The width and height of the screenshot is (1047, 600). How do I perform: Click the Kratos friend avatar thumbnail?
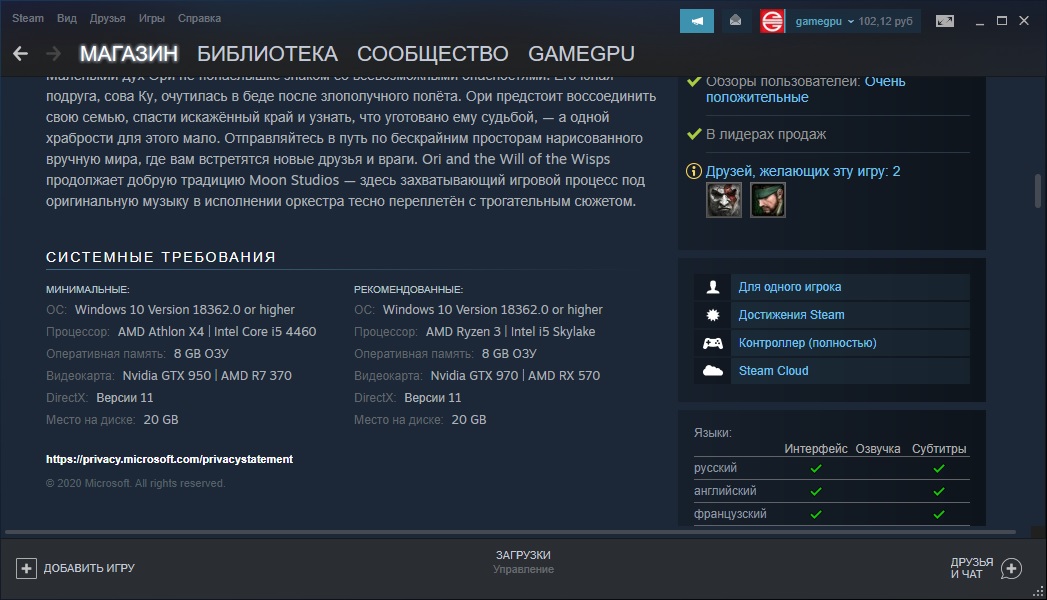pos(724,200)
